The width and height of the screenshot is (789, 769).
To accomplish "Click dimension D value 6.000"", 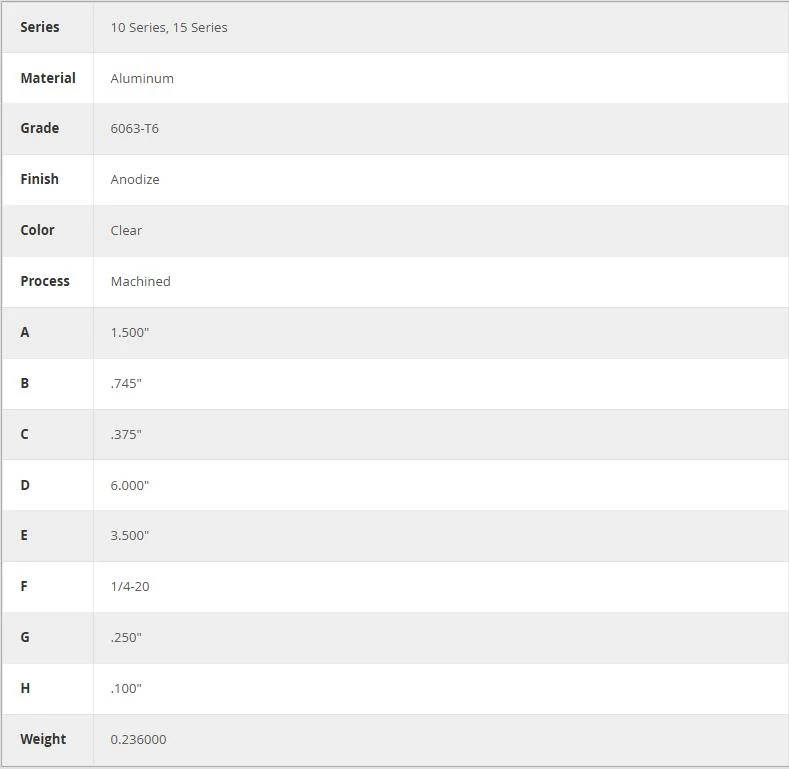I will pos(130,485).
